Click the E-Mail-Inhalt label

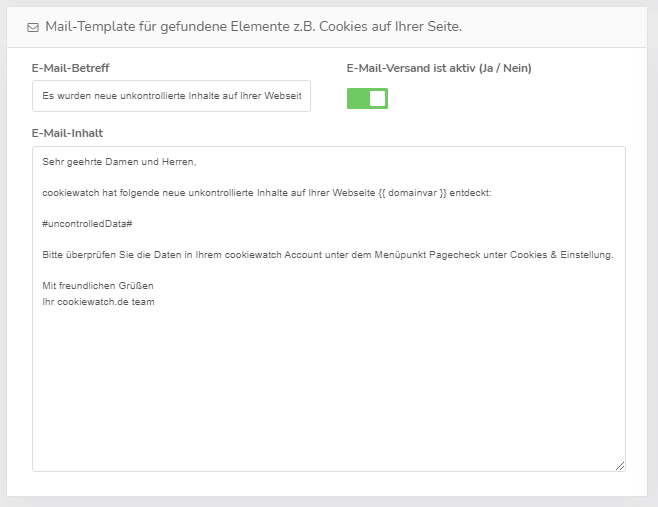tap(68, 132)
